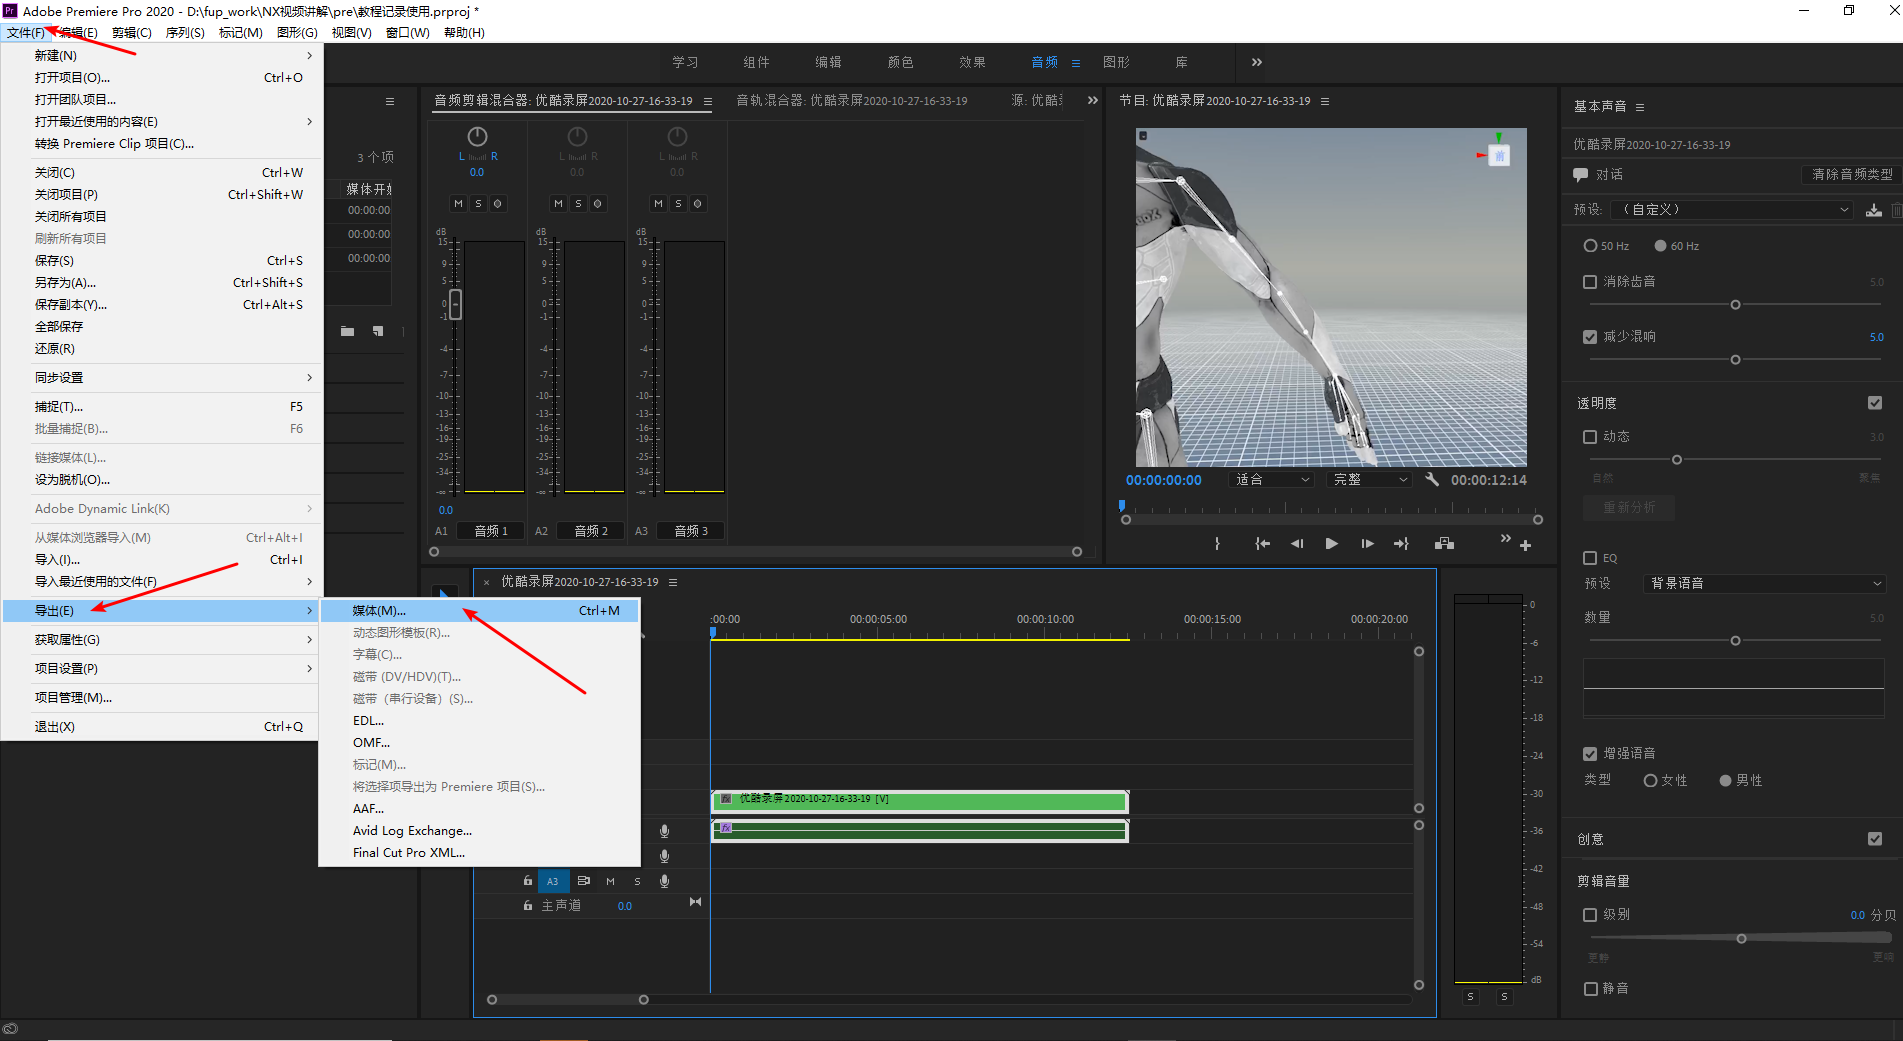Open the 适合 zoom level dropdown
This screenshot has width=1903, height=1041.
click(x=1271, y=480)
